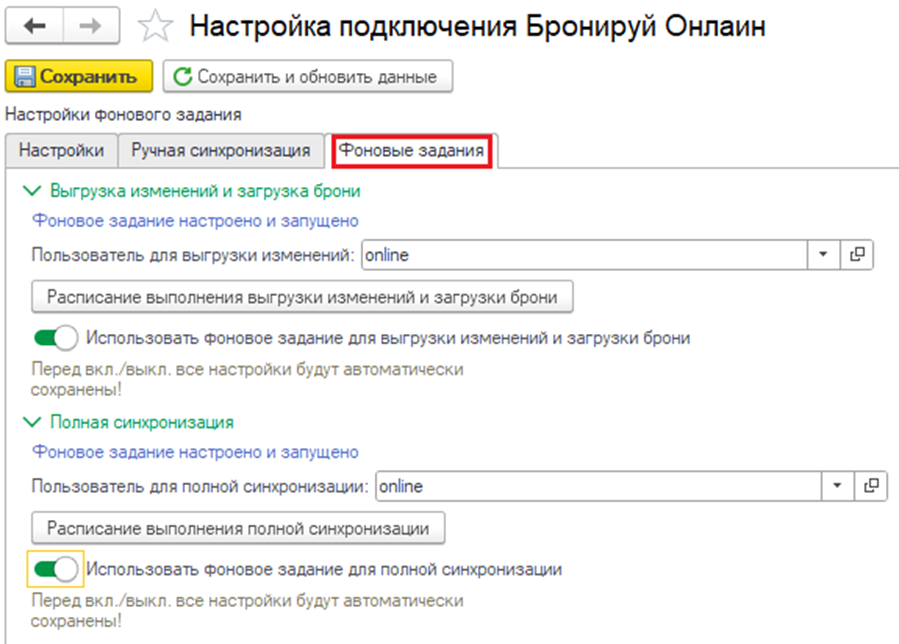Add page to favorites with star icon

pos(155,26)
